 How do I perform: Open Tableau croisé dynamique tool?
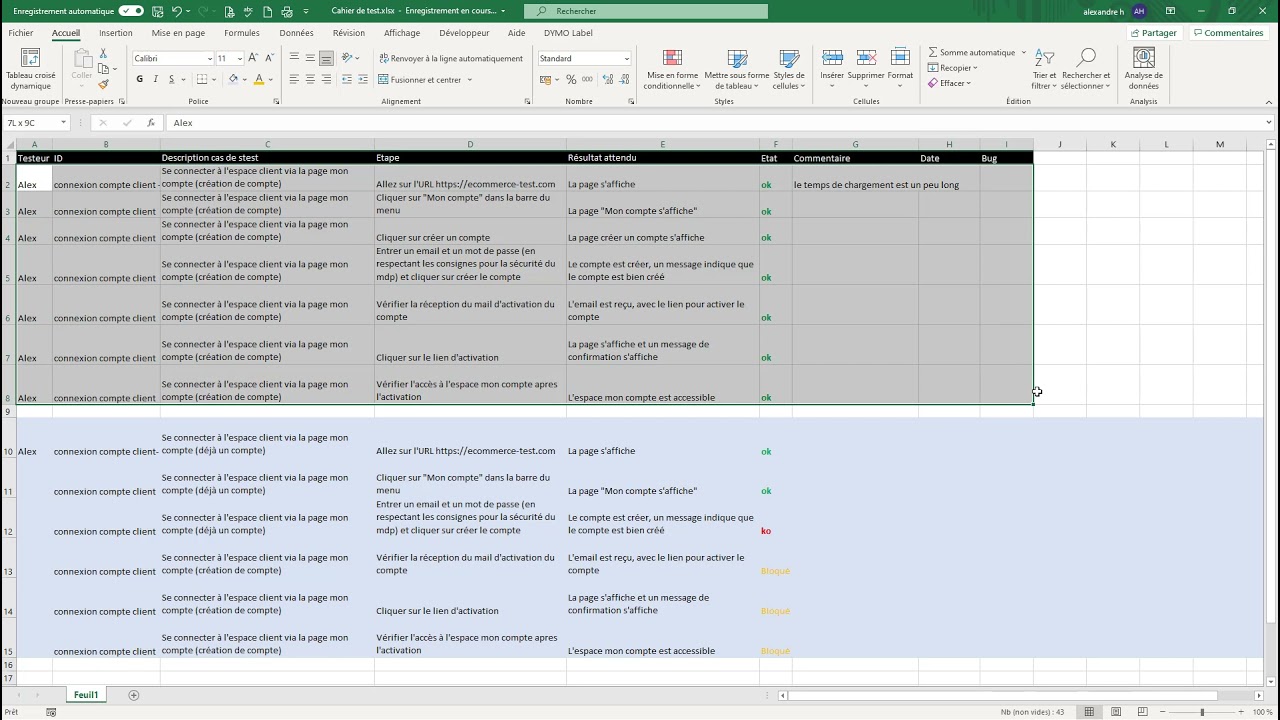click(30, 69)
